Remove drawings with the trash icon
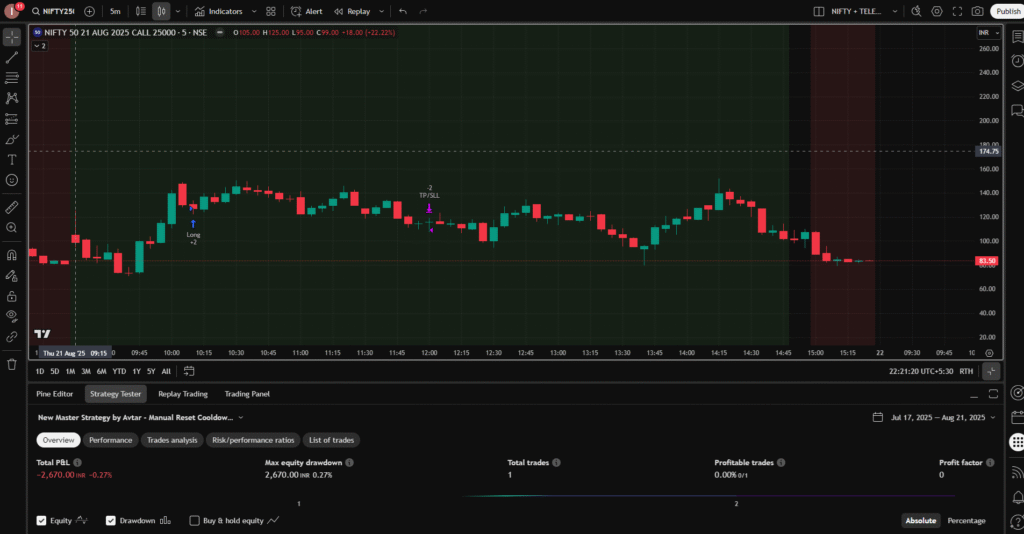This screenshot has width=1024, height=534. [x=12, y=364]
